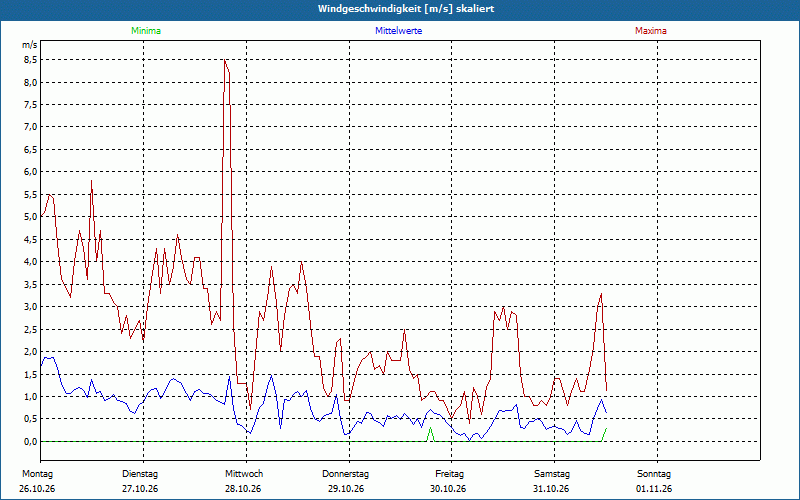Click the date 26.10.26

[x=37, y=489]
